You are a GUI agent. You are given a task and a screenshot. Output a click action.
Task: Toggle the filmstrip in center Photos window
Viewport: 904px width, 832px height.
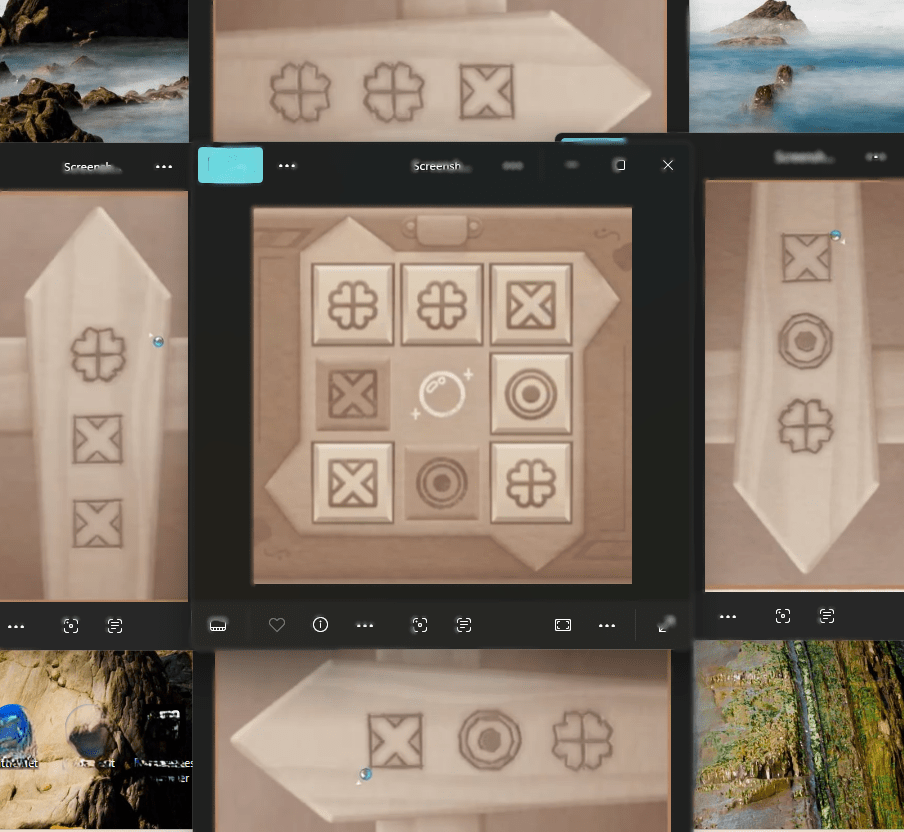pos(218,625)
